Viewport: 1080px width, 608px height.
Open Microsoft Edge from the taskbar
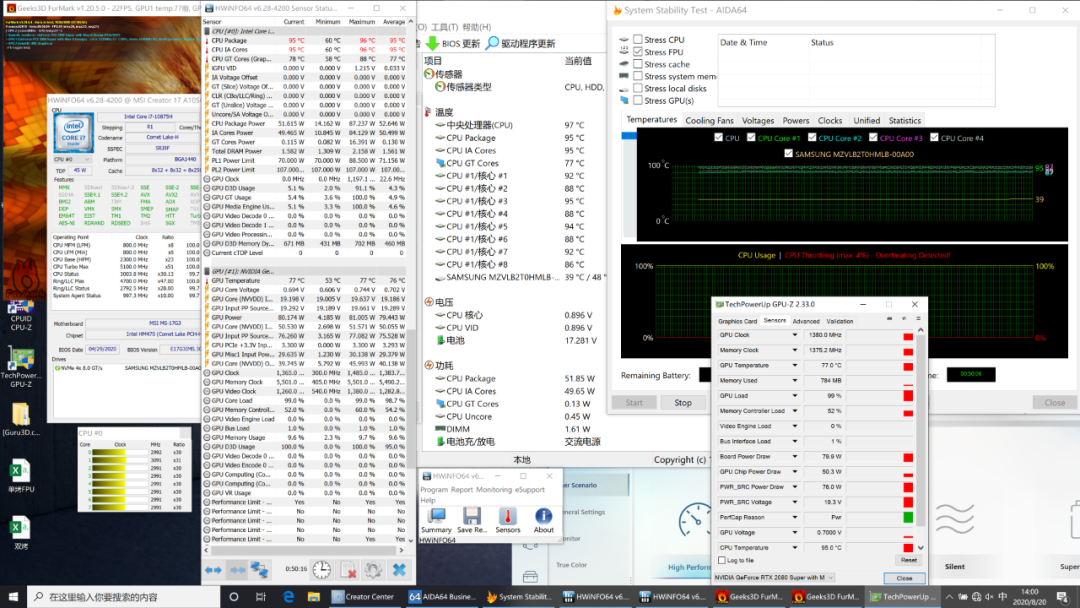tap(289, 597)
